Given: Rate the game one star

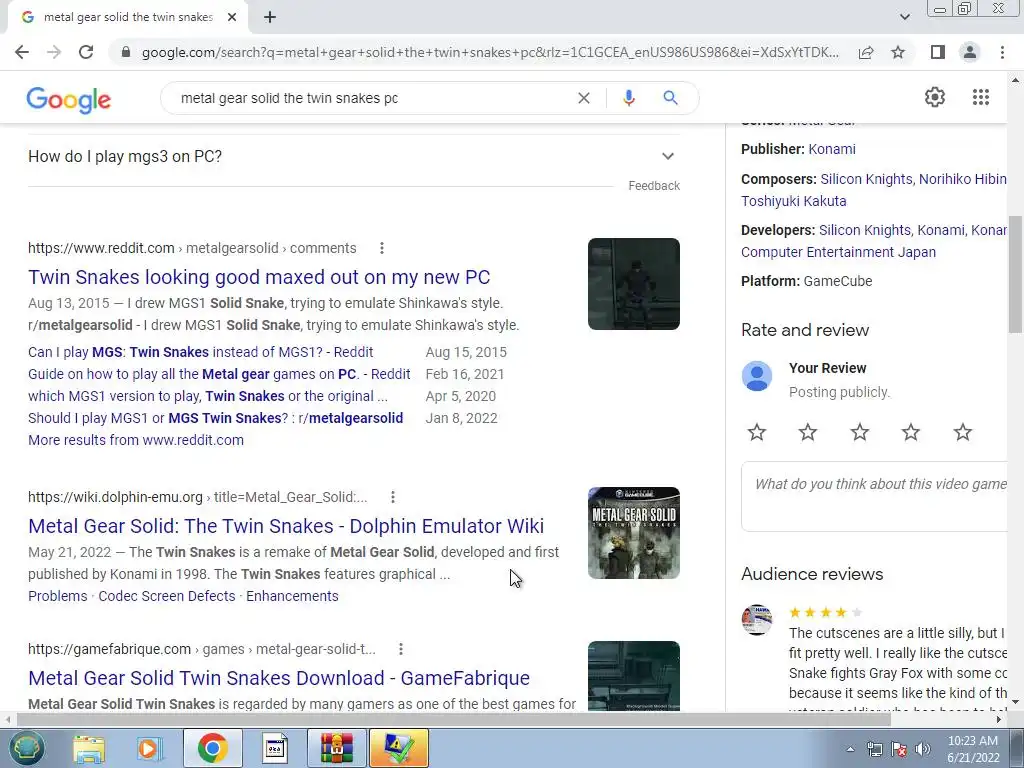Looking at the screenshot, I should tap(757, 432).
